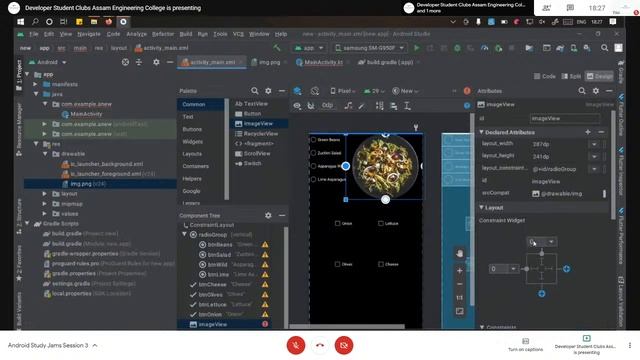Zoom to fit screen icon
The image size is (640, 360).
click(460, 311)
